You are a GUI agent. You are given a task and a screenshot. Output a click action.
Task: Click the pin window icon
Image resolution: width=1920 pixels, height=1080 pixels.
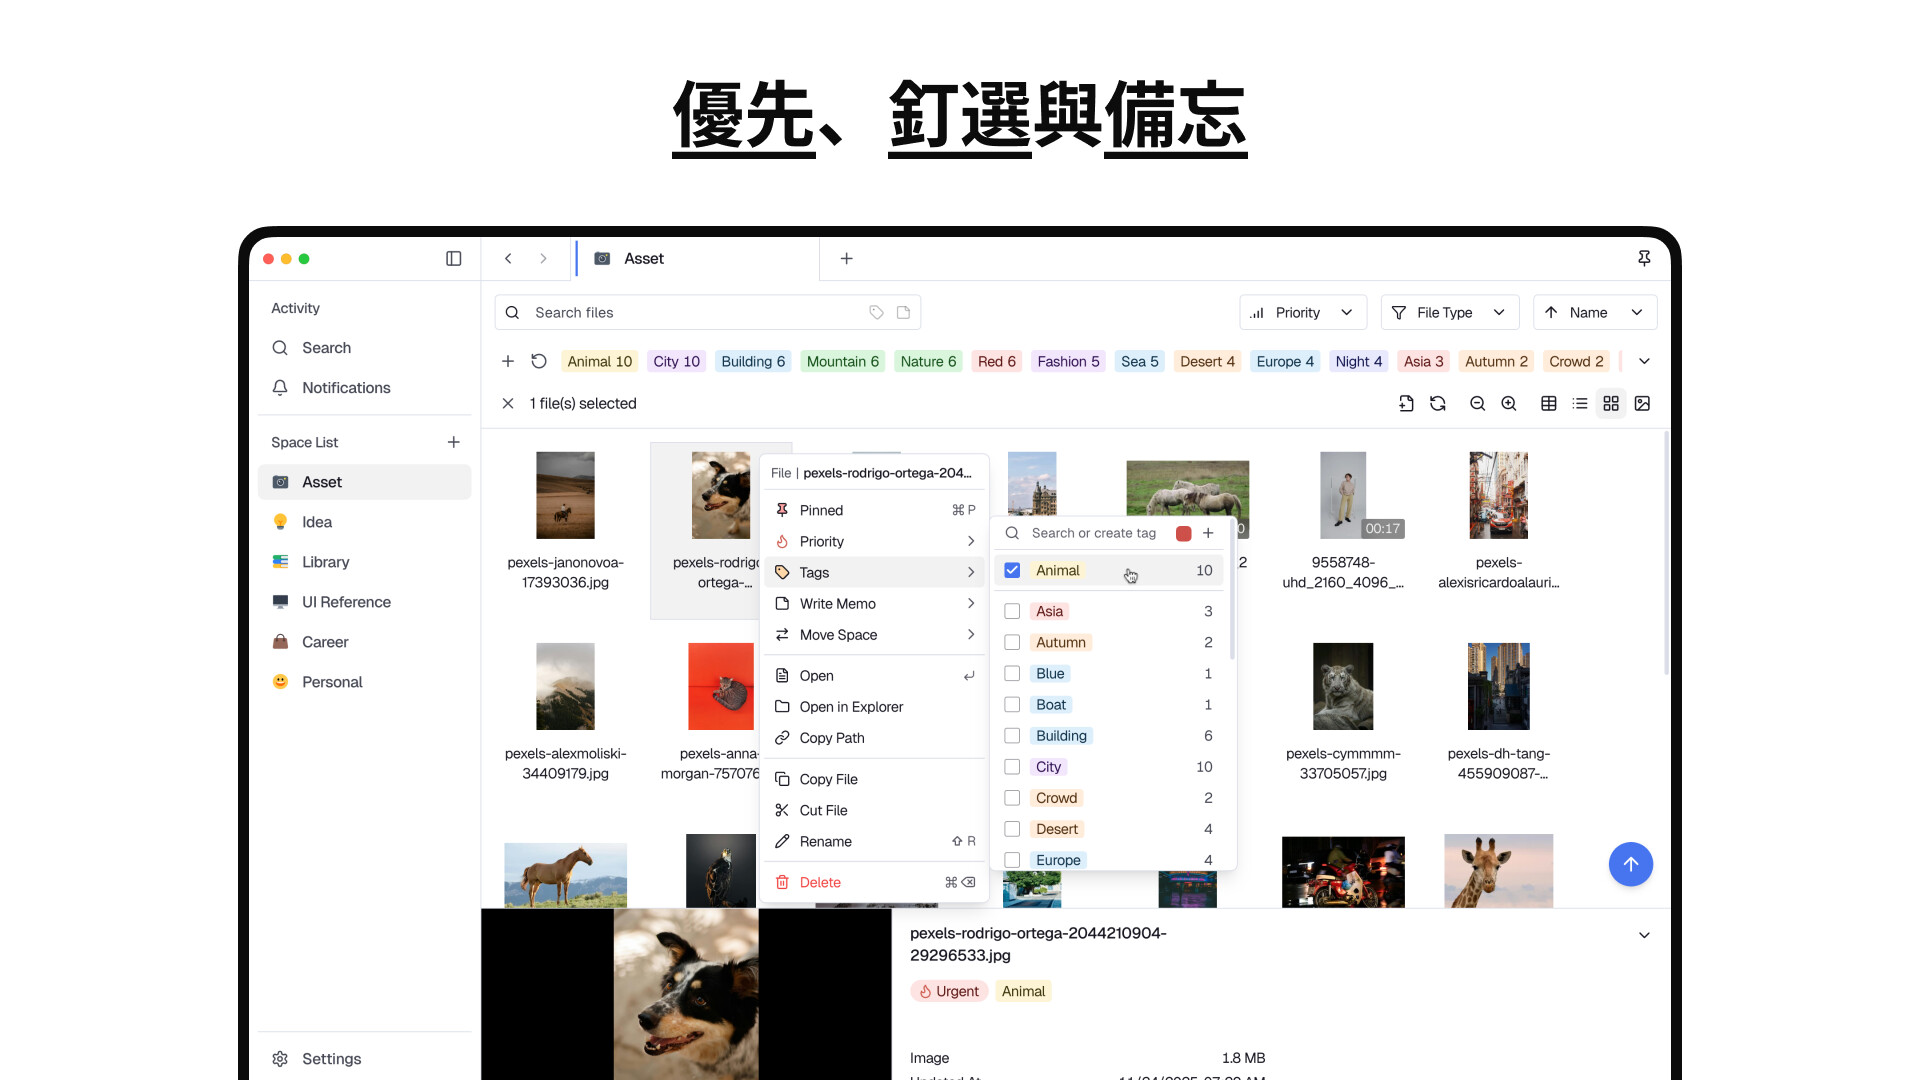tap(1644, 259)
